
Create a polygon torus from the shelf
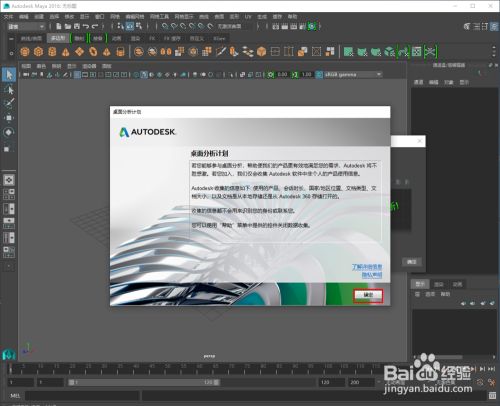click(x=93, y=52)
